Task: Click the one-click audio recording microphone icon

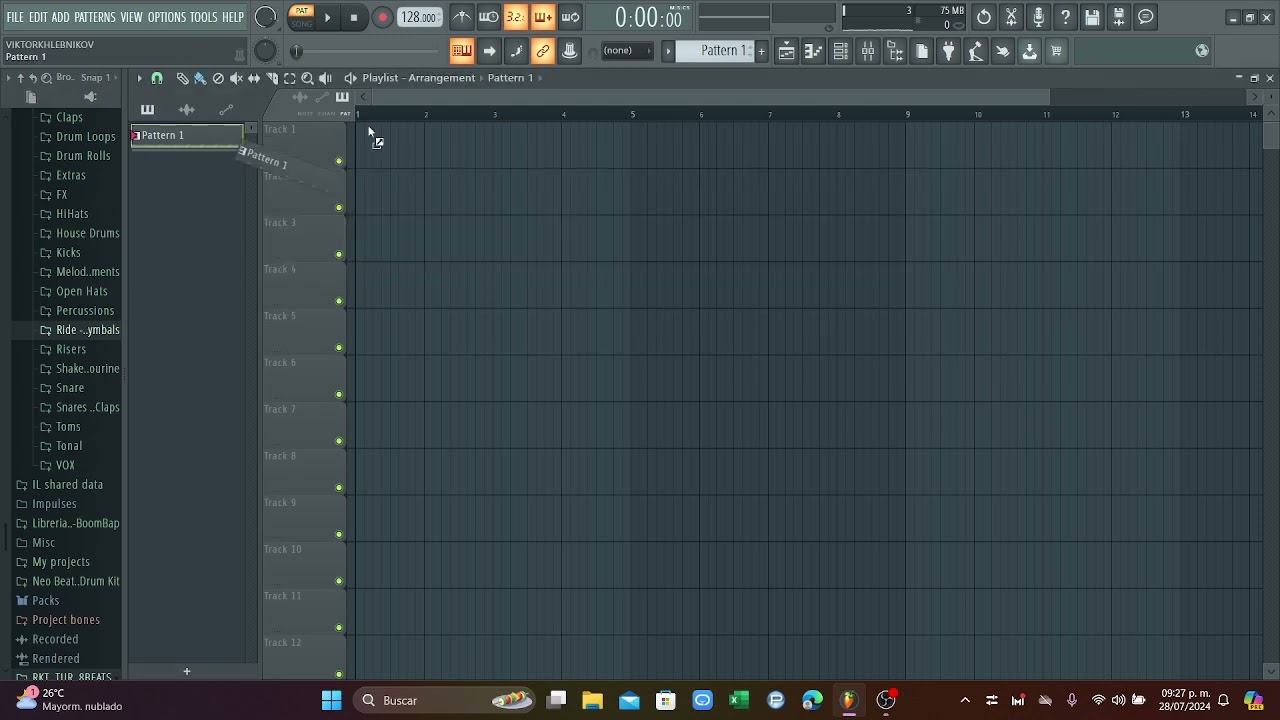Action: pos(1038,17)
